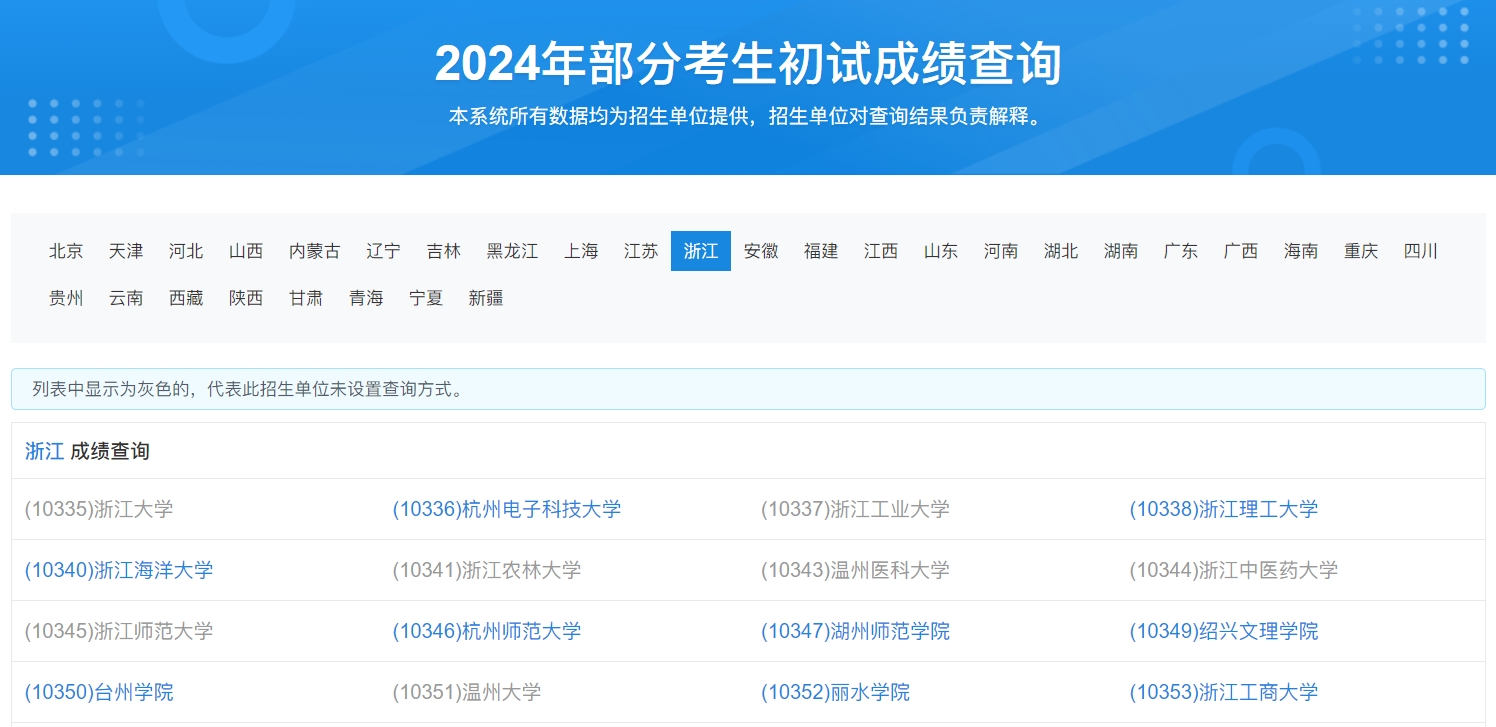Select the 吉林 province tab
The height and width of the screenshot is (727, 1496).
443,251
